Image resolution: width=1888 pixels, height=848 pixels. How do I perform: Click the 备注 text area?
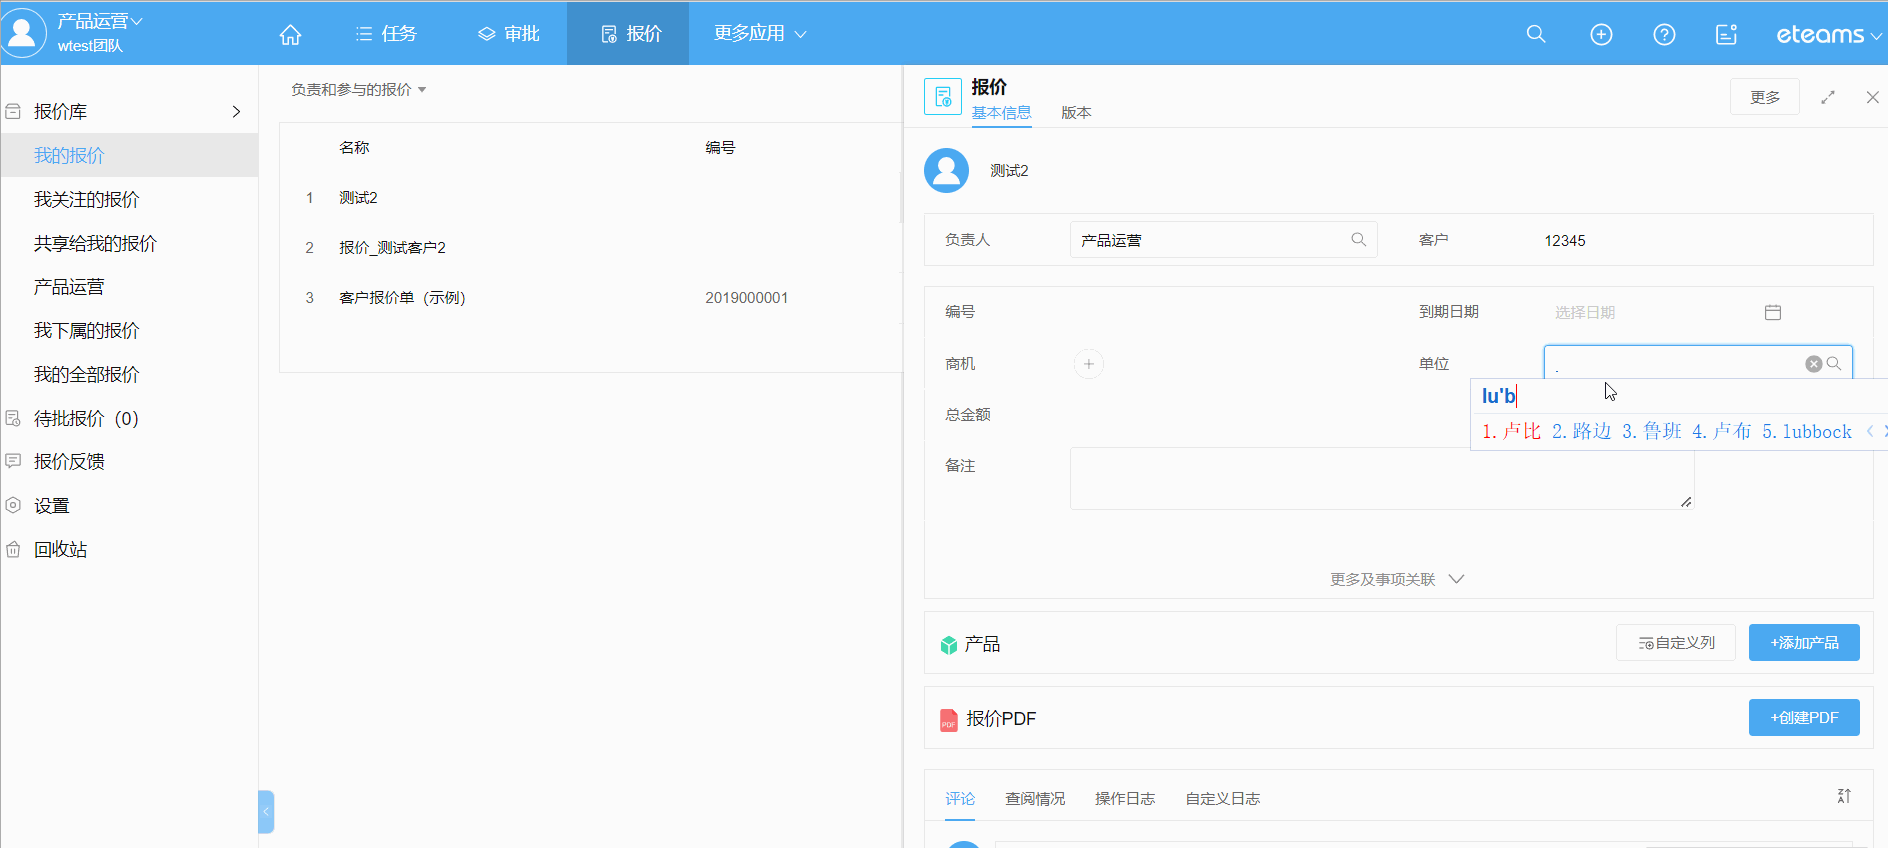[x=1380, y=478]
